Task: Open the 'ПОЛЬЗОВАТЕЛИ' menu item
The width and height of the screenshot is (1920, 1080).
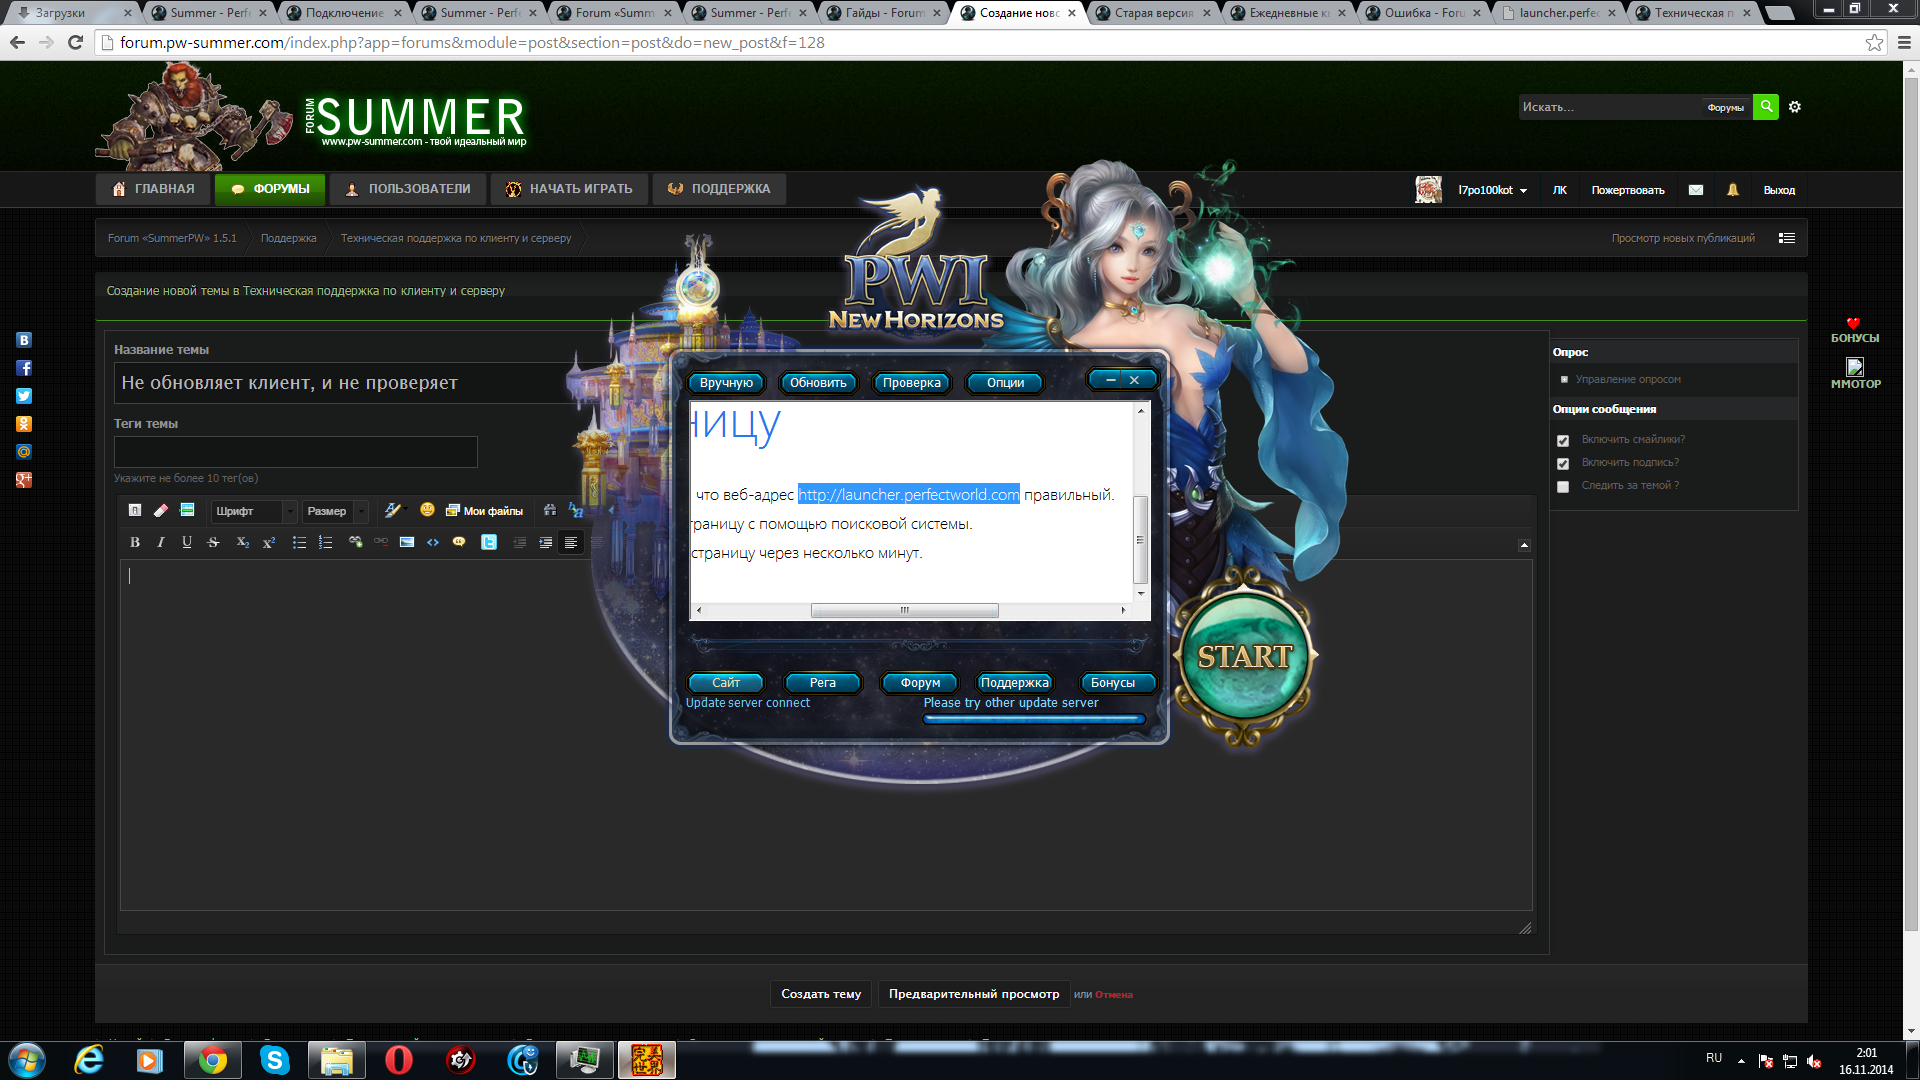Action: (x=408, y=189)
